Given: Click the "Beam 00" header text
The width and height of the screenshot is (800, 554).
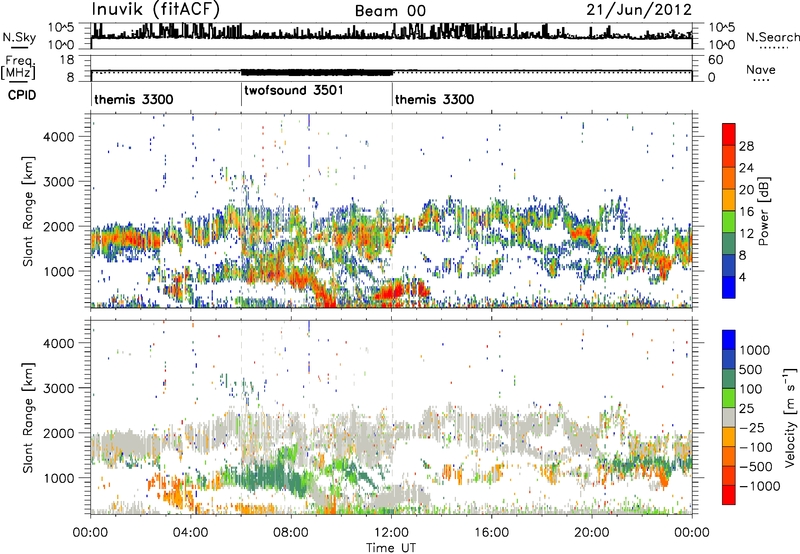Looking at the screenshot, I should pos(390,11).
